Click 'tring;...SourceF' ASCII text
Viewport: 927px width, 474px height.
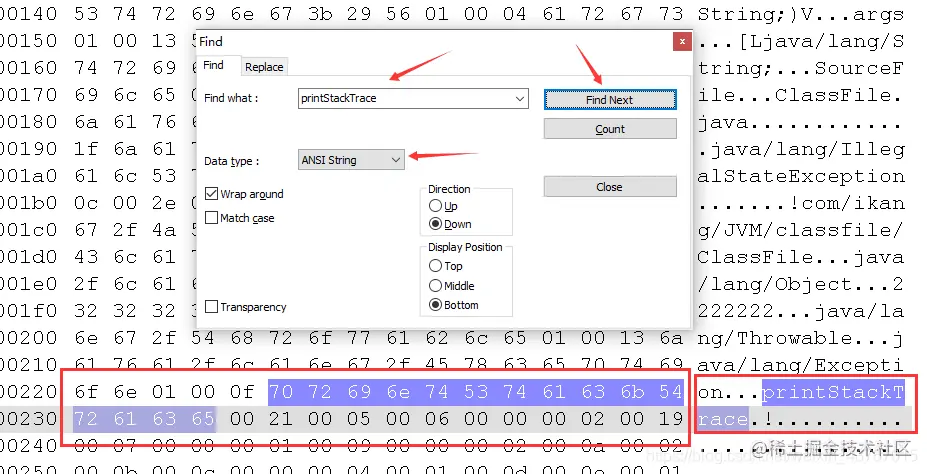click(x=801, y=69)
